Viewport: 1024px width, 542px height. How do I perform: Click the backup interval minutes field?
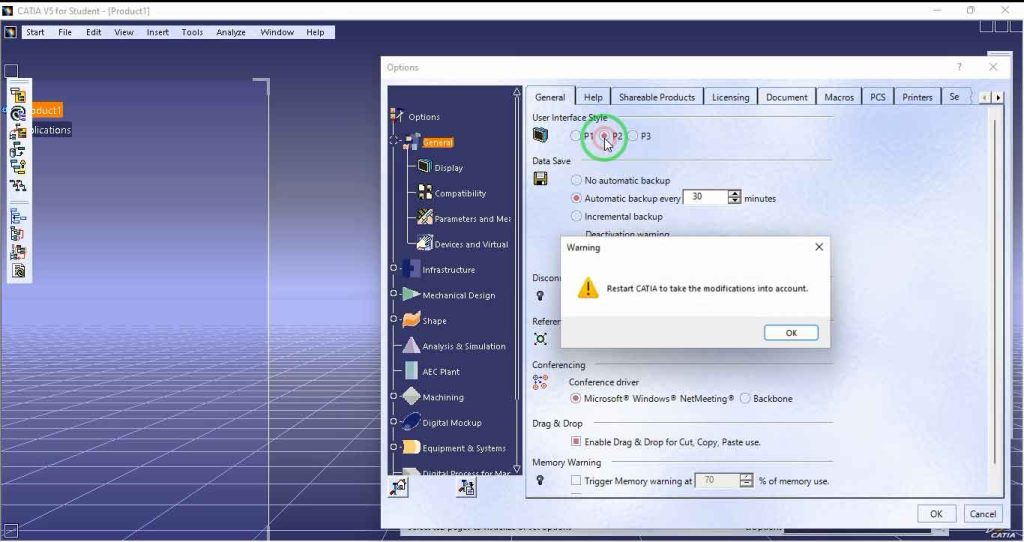704,198
